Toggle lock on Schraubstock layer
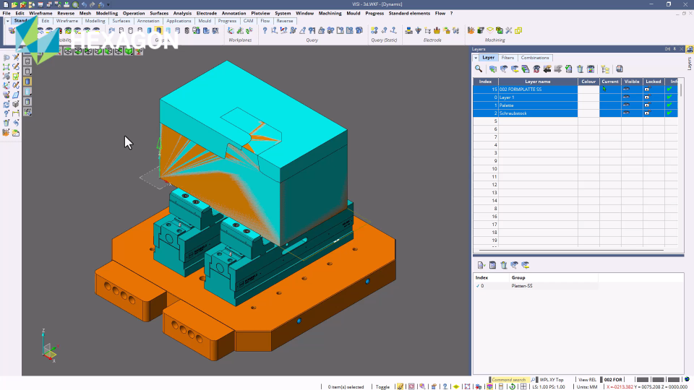This screenshot has width=694, height=390. pyautogui.click(x=647, y=113)
